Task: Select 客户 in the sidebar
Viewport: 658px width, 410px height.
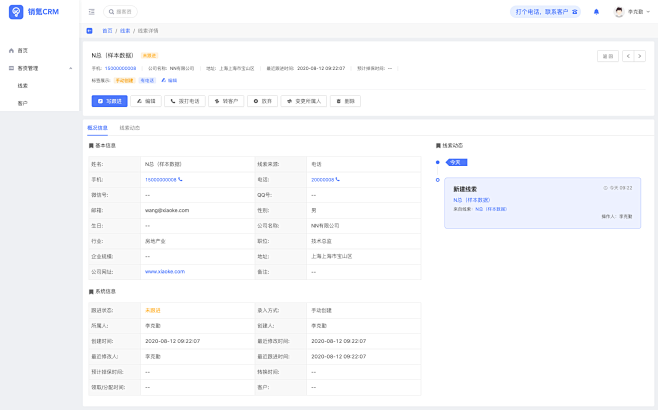Action: pyautogui.click(x=23, y=103)
